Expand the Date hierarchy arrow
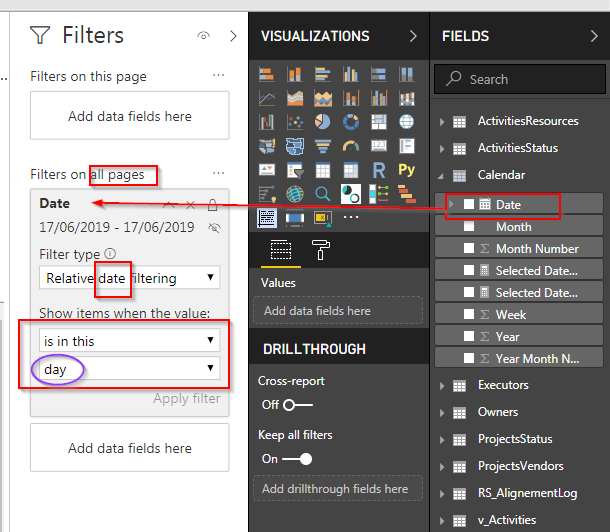Viewport: 610px width, 532px height. pyautogui.click(x=451, y=204)
